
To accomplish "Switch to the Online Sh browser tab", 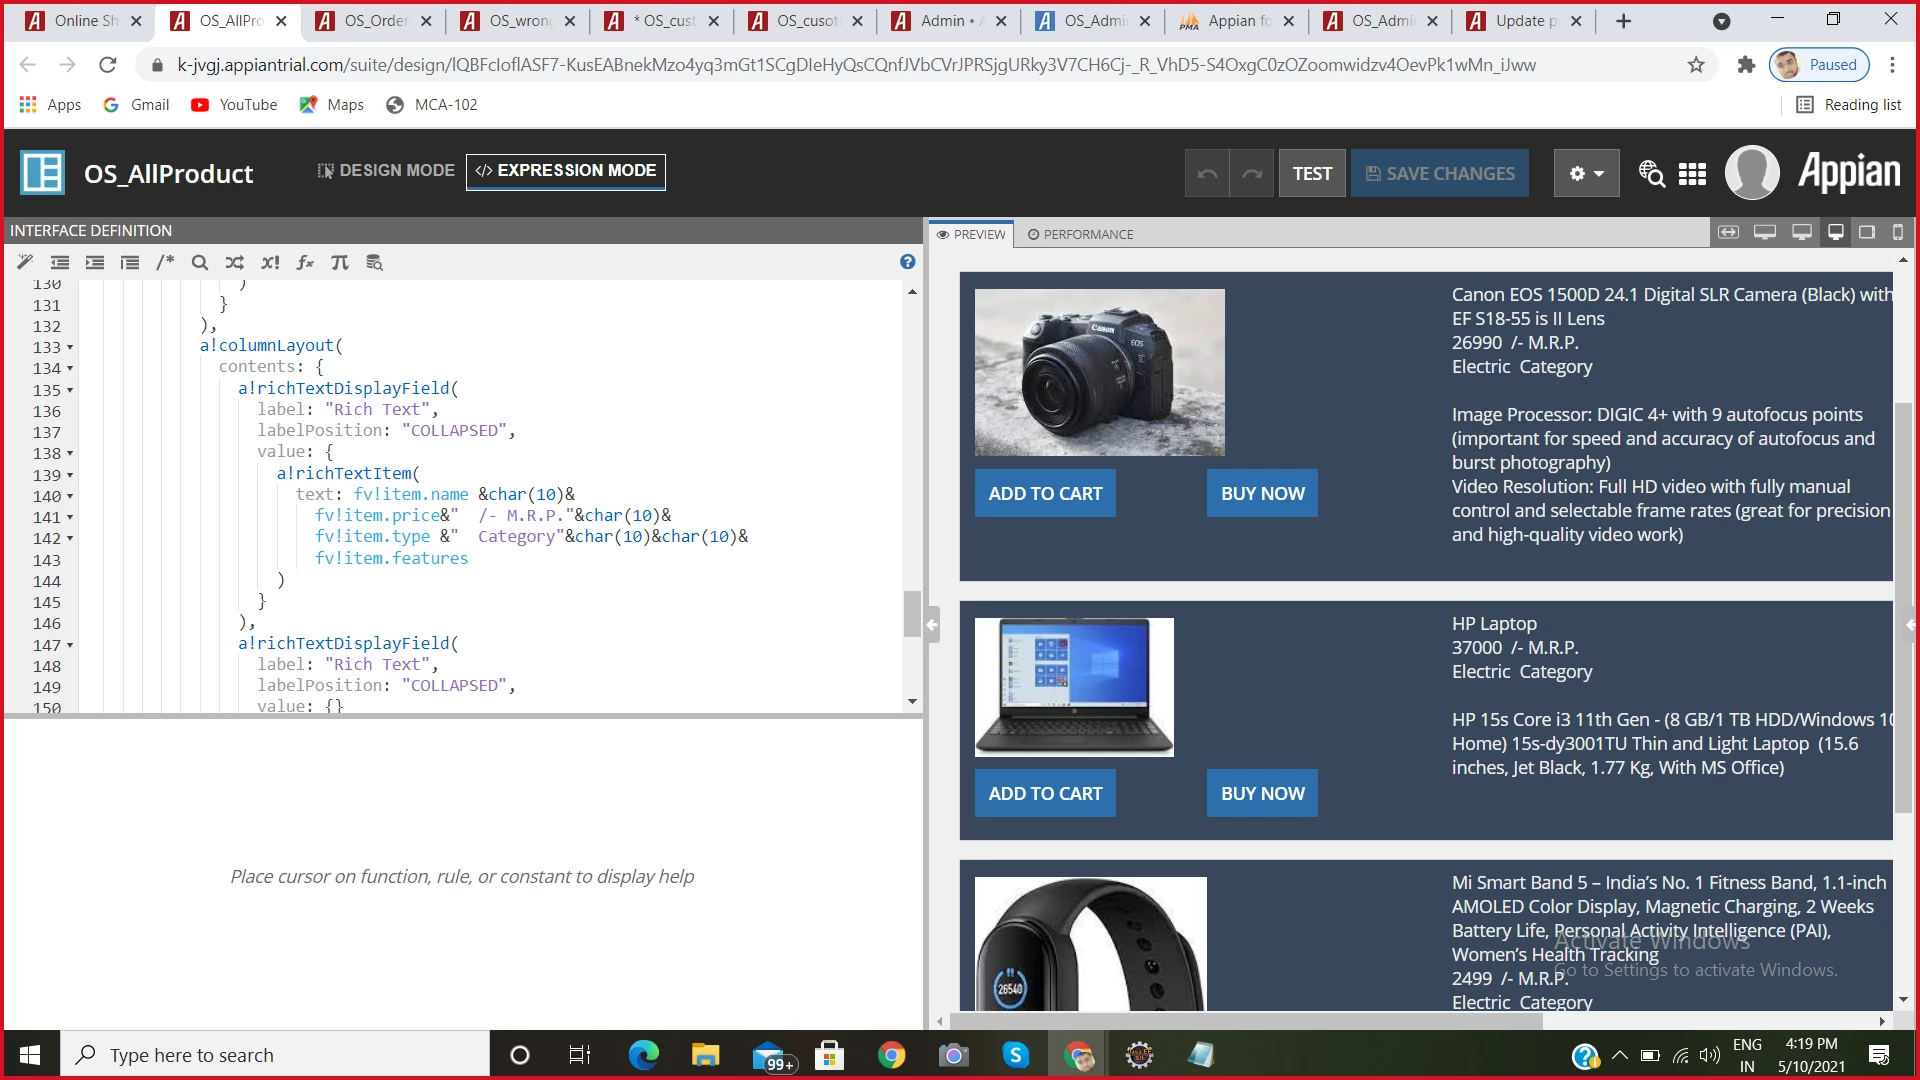I will (x=84, y=21).
